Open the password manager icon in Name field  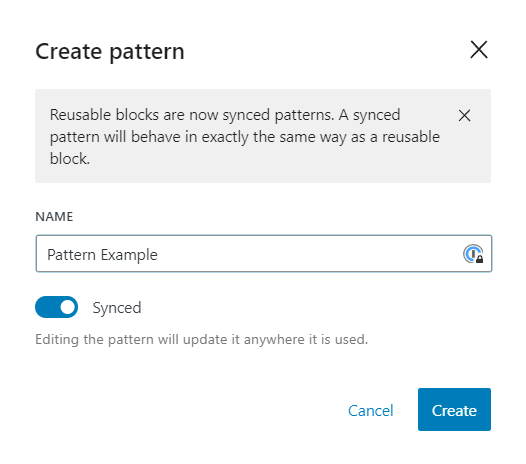click(x=473, y=254)
